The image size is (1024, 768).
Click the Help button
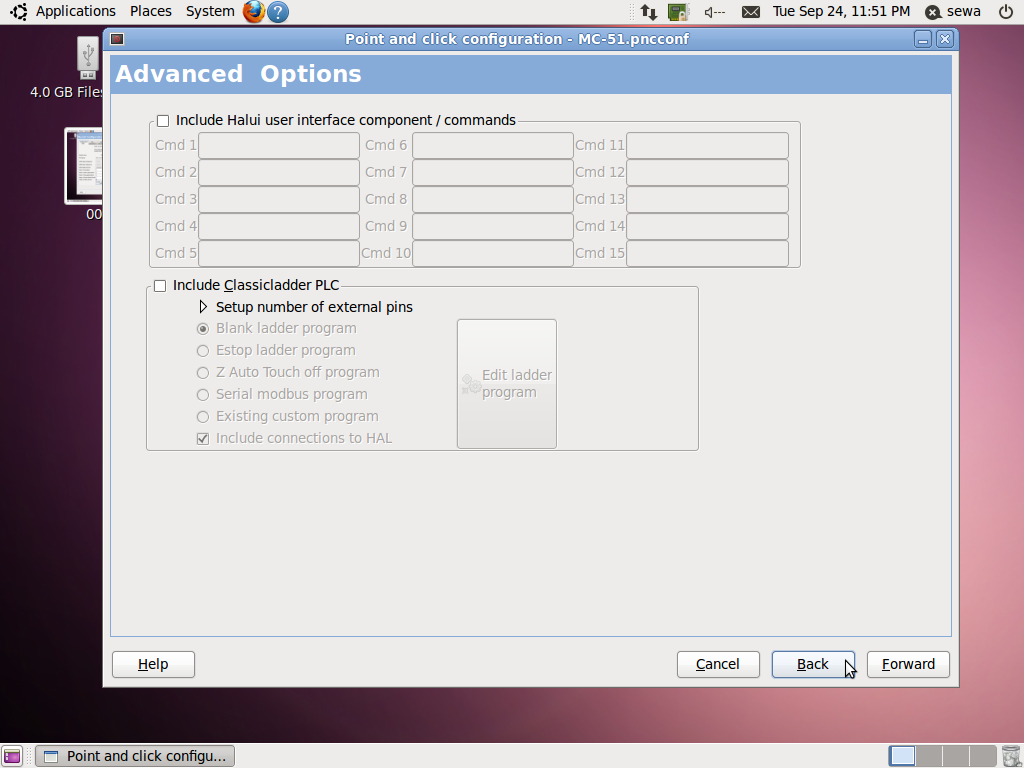click(153, 664)
